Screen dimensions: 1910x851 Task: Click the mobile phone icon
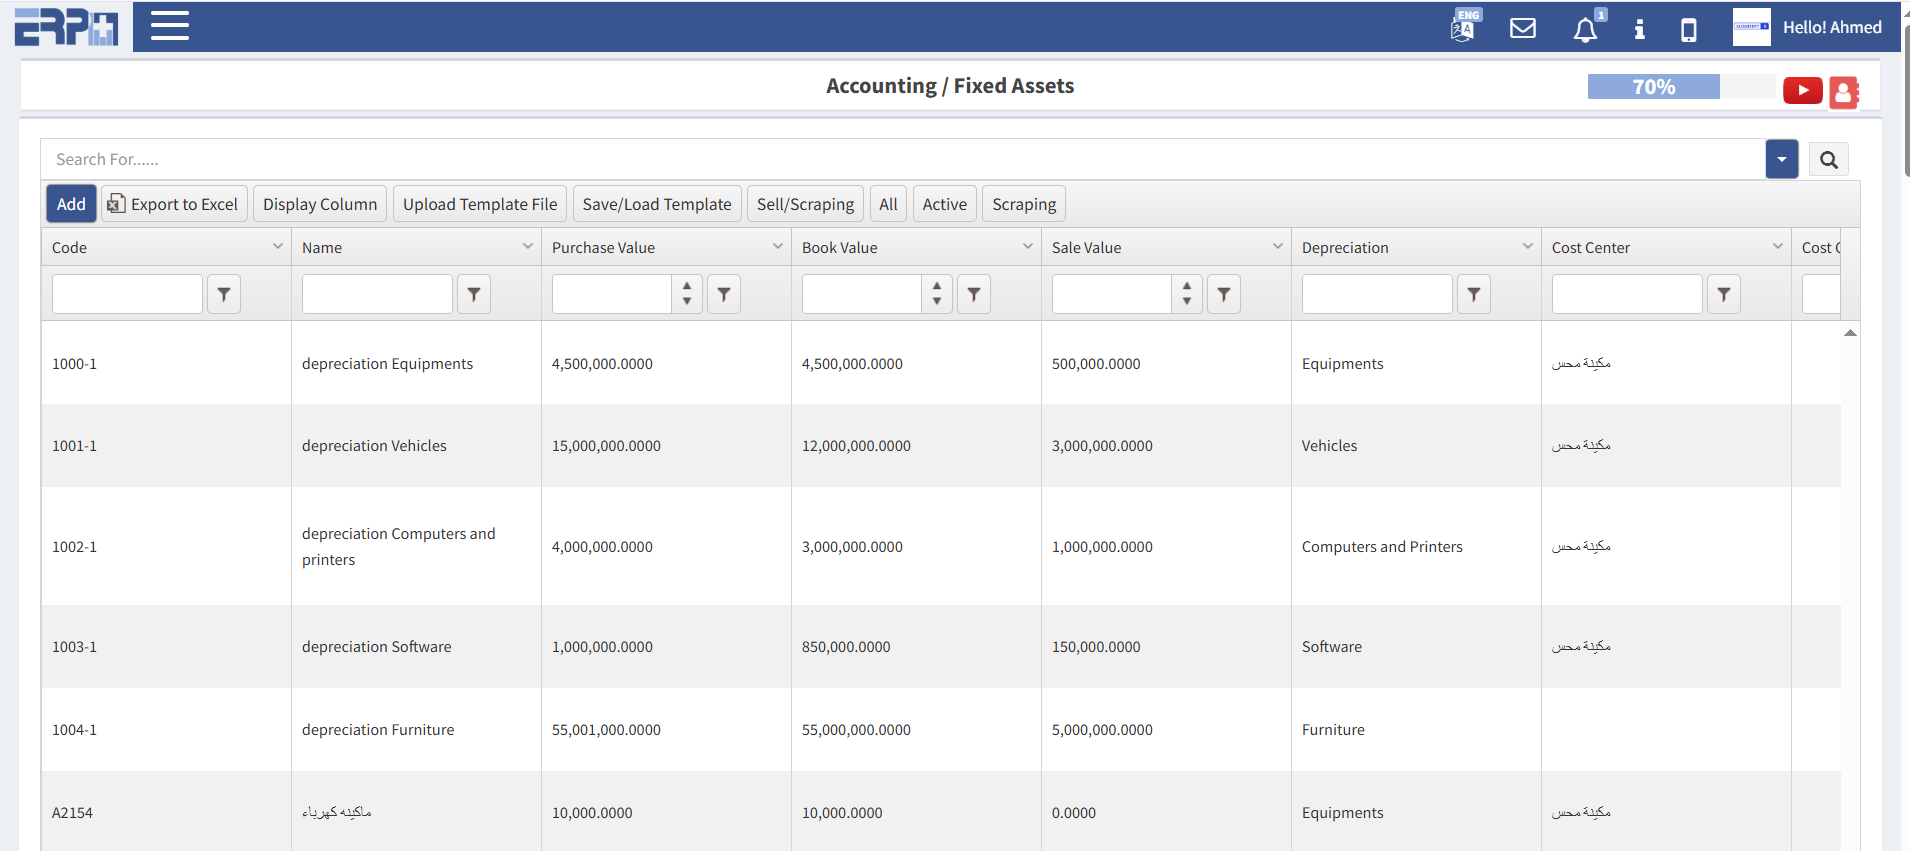pyautogui.click(x=1688, y=29)
